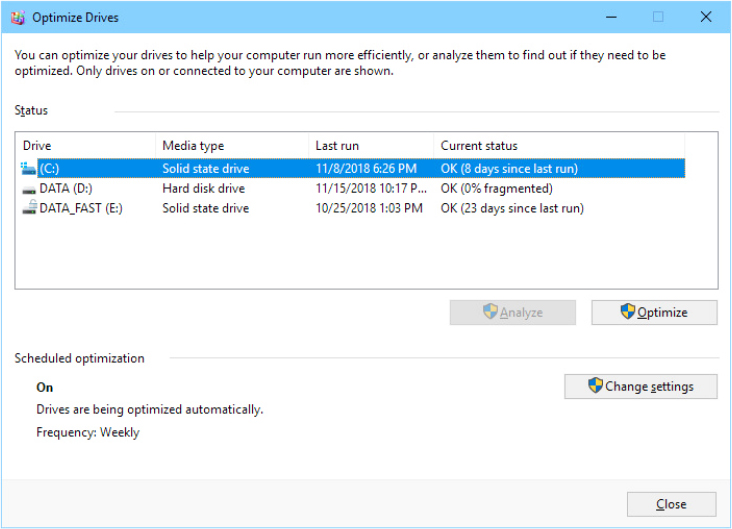Click the Hard disk drive media type cell

click(x=204, y=189)
